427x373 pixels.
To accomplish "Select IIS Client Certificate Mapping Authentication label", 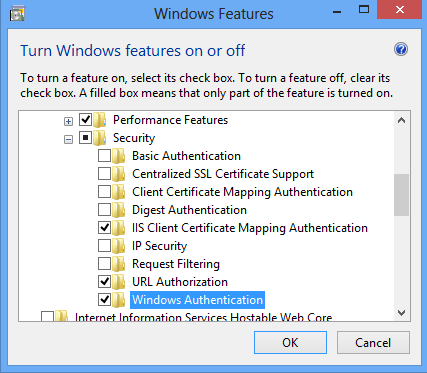I will coord(250,228).
